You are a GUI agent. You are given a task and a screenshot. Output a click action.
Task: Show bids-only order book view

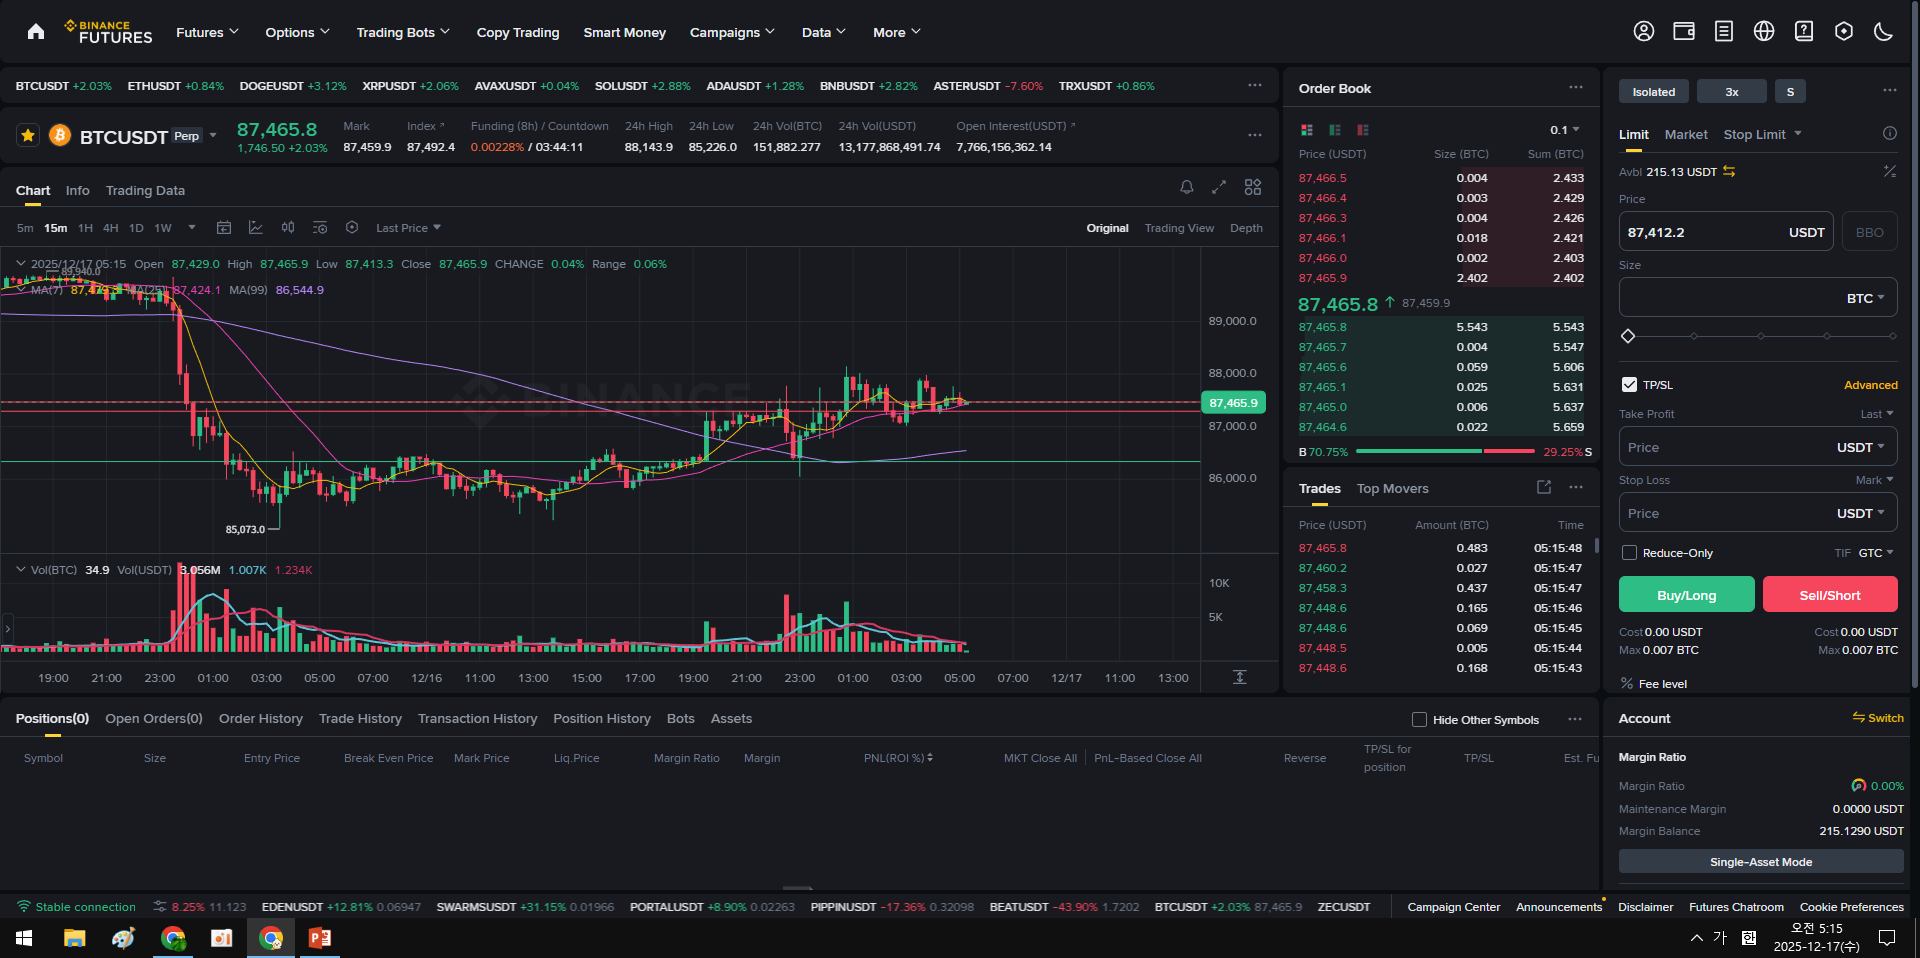1335,130
